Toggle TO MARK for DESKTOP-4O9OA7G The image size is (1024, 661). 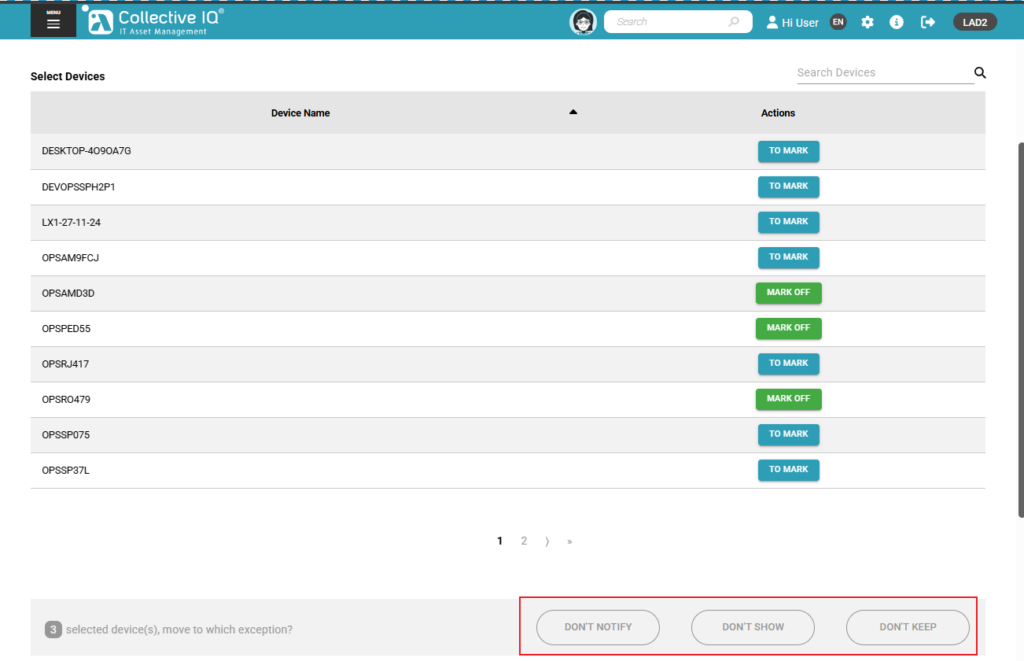click(788, 151)
